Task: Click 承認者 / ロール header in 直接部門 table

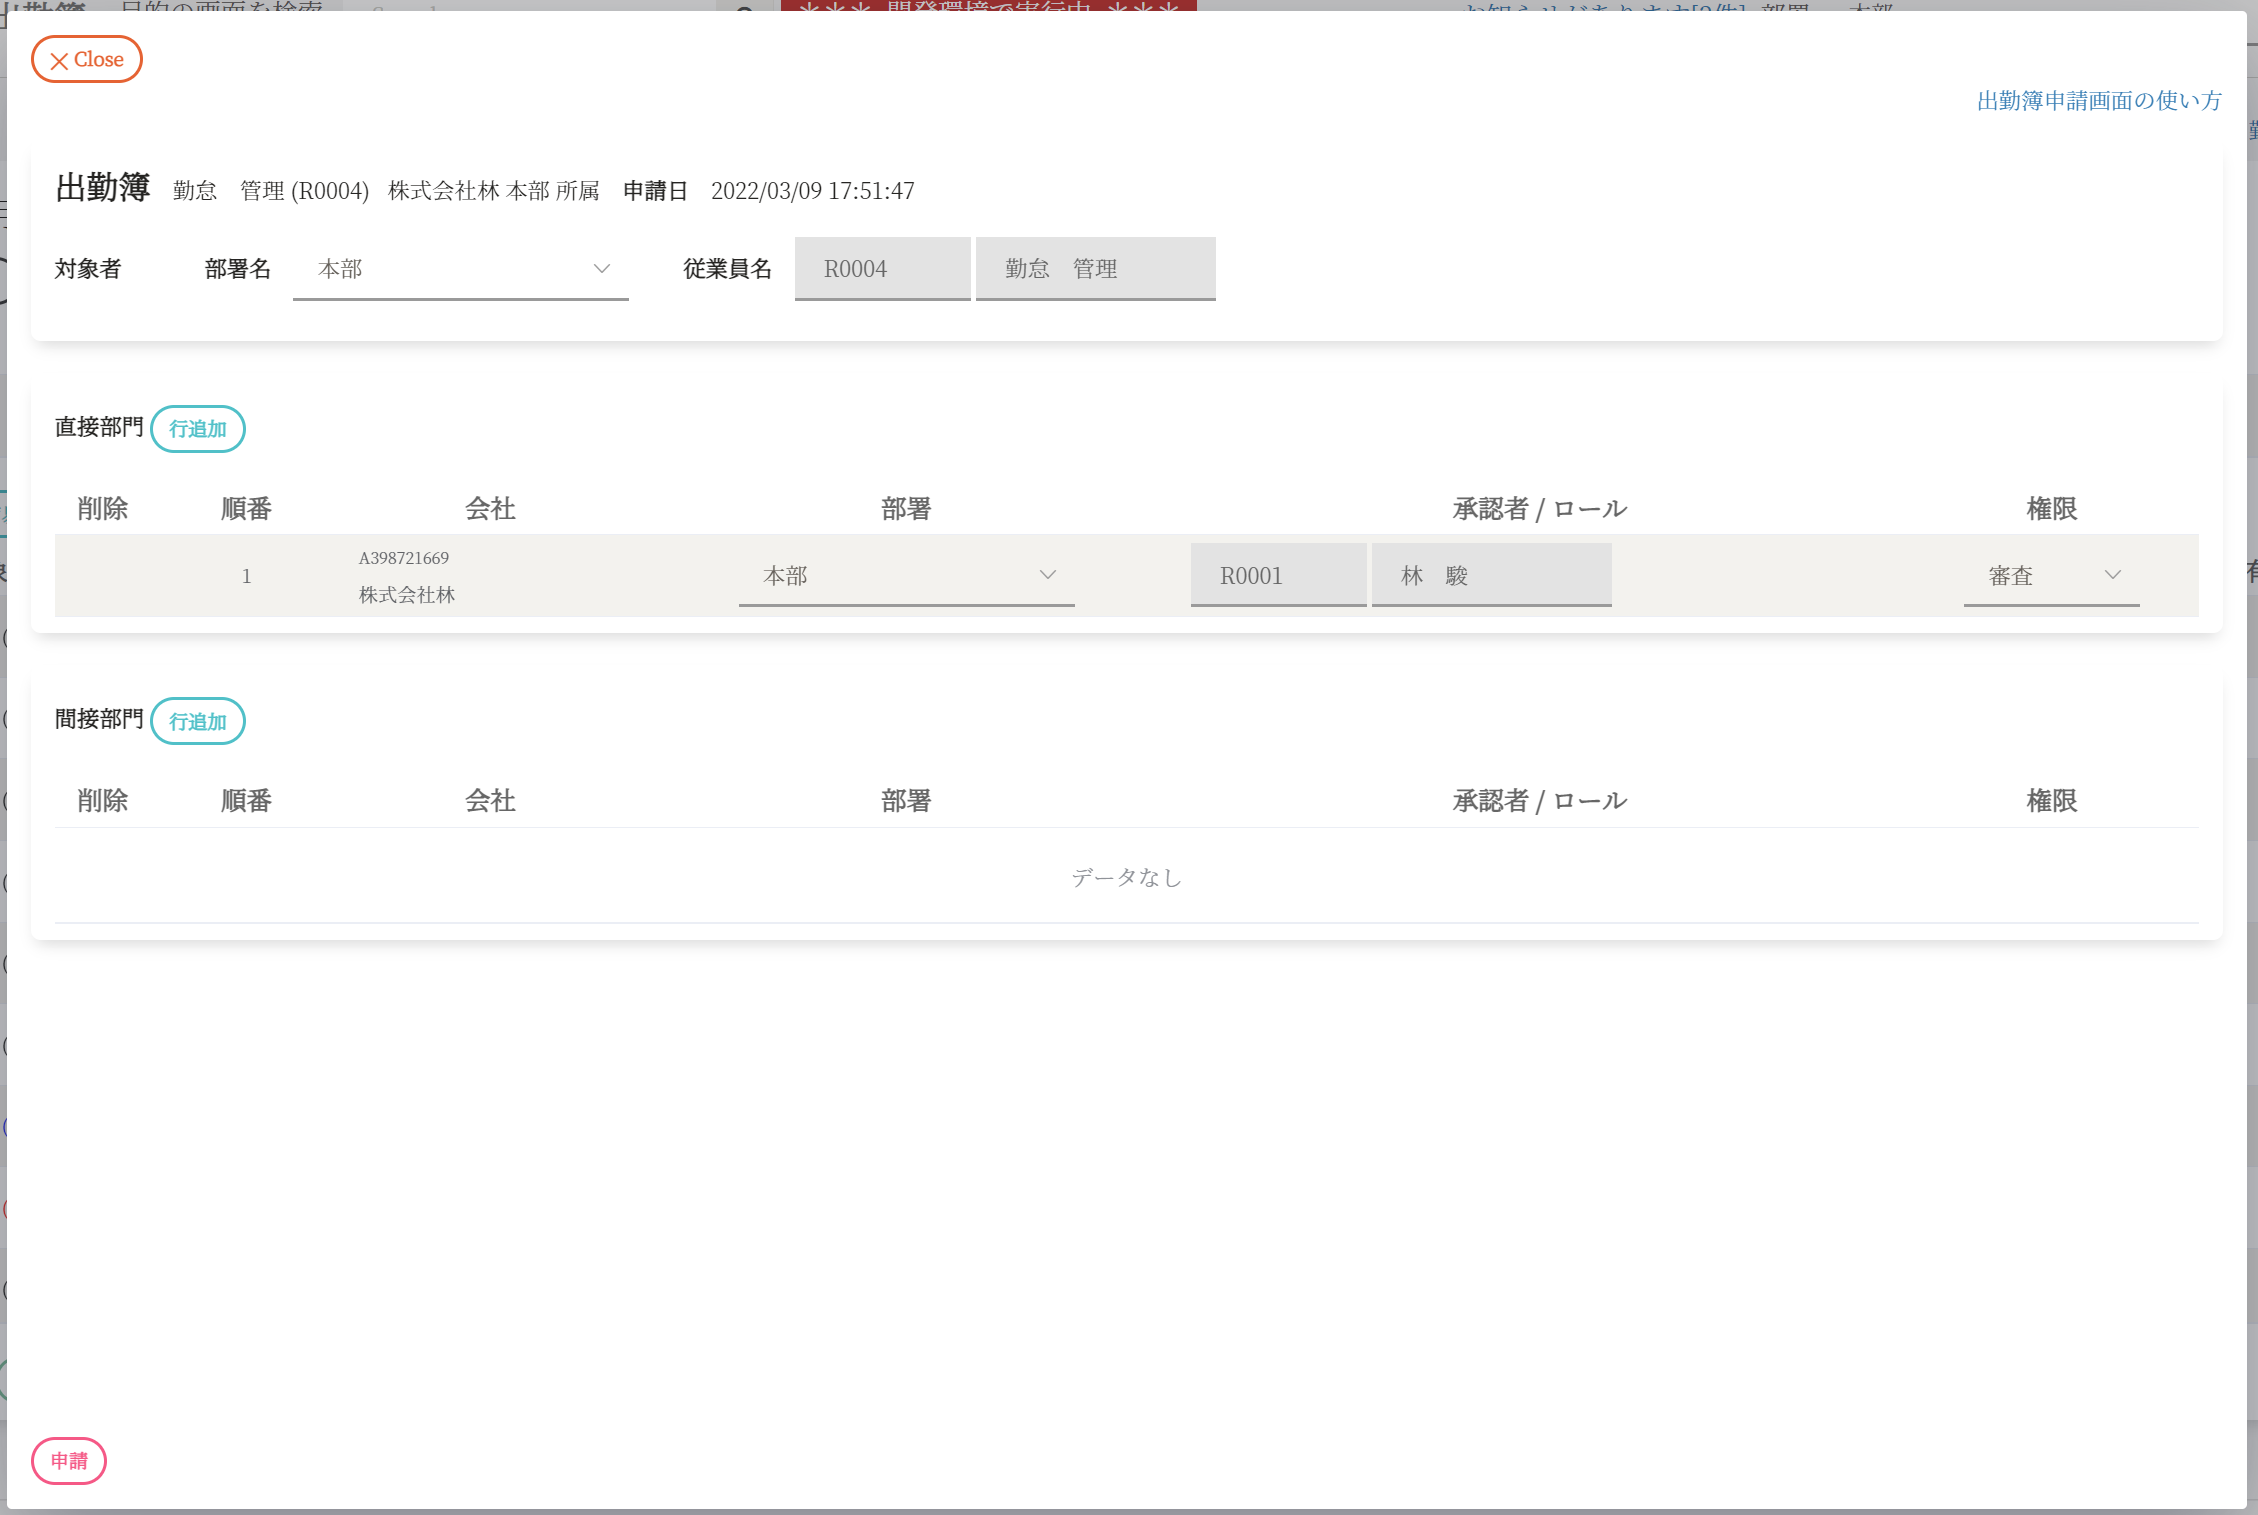Action: pos(1539,509)
